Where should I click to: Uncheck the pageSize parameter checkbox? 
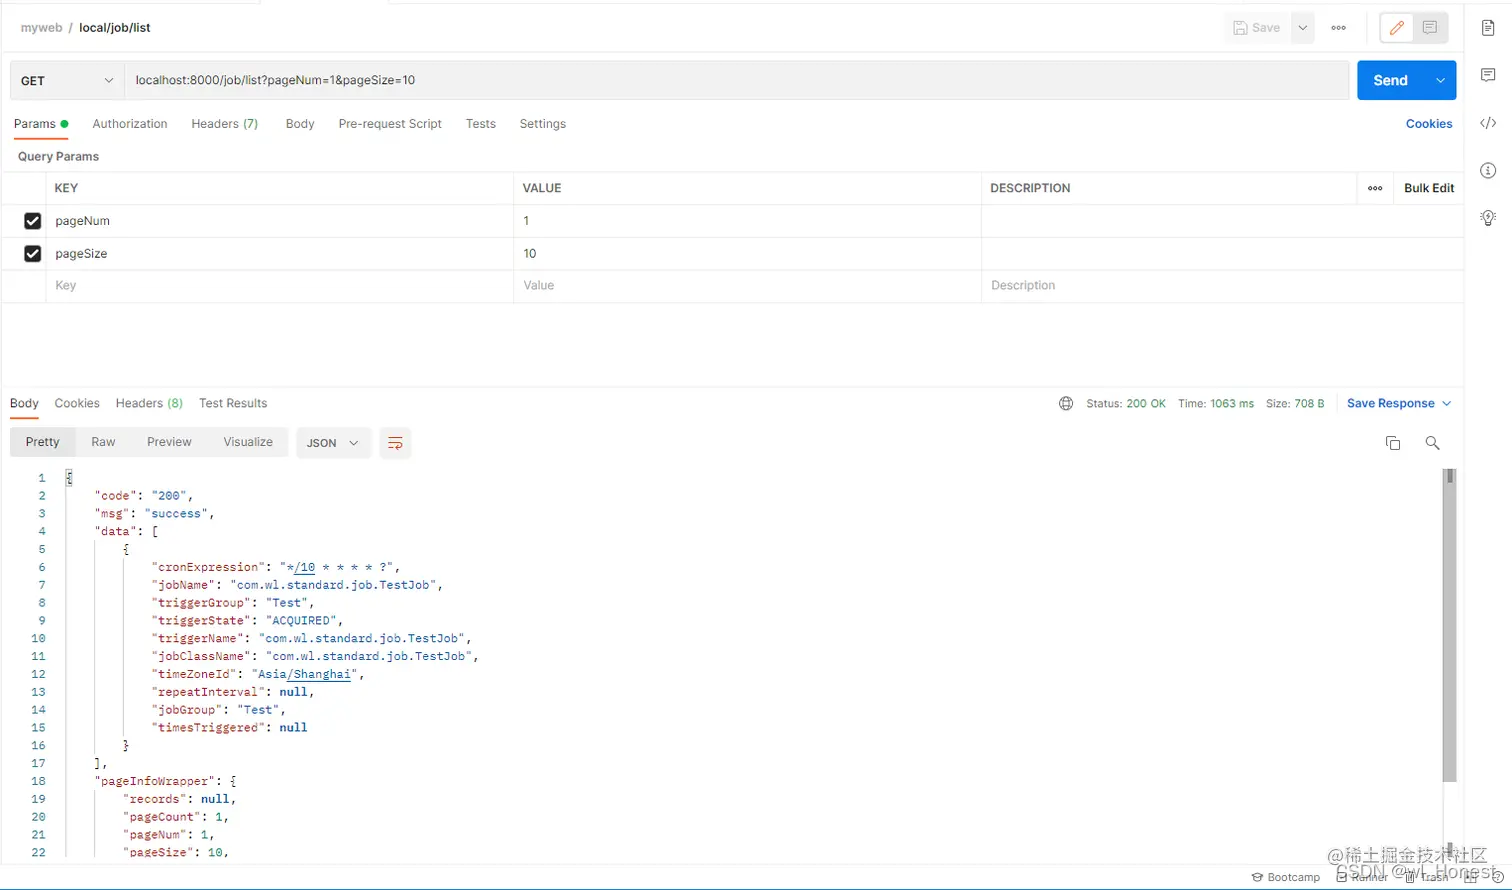(33, 254)
